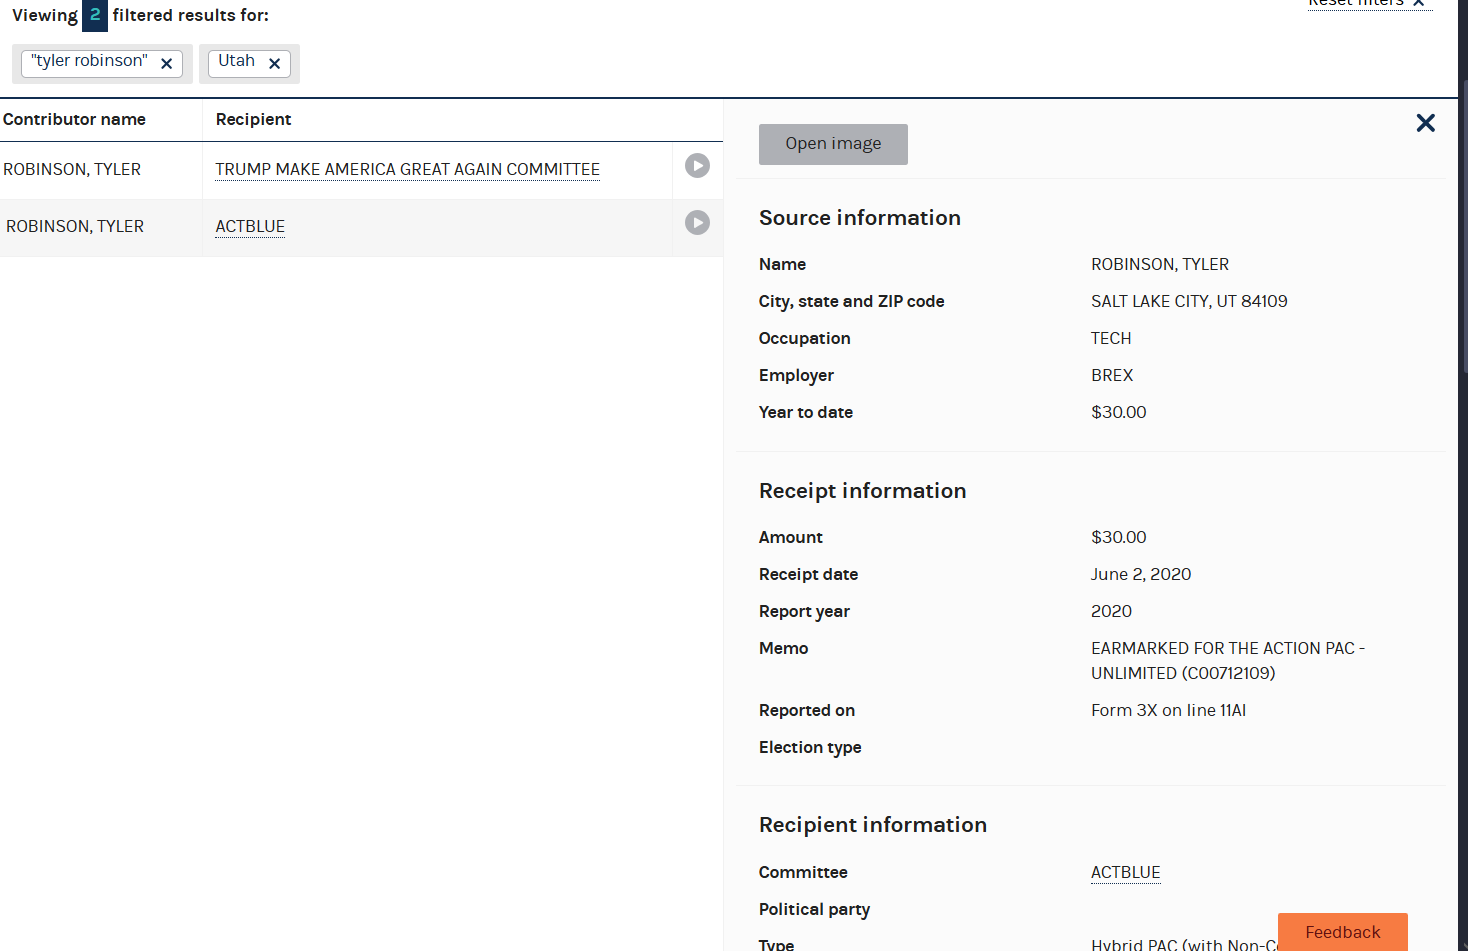1468x951 pixels.
Task: Click the Name value ROBINSON, TYLER in panel
Action: click(1160, 265)
